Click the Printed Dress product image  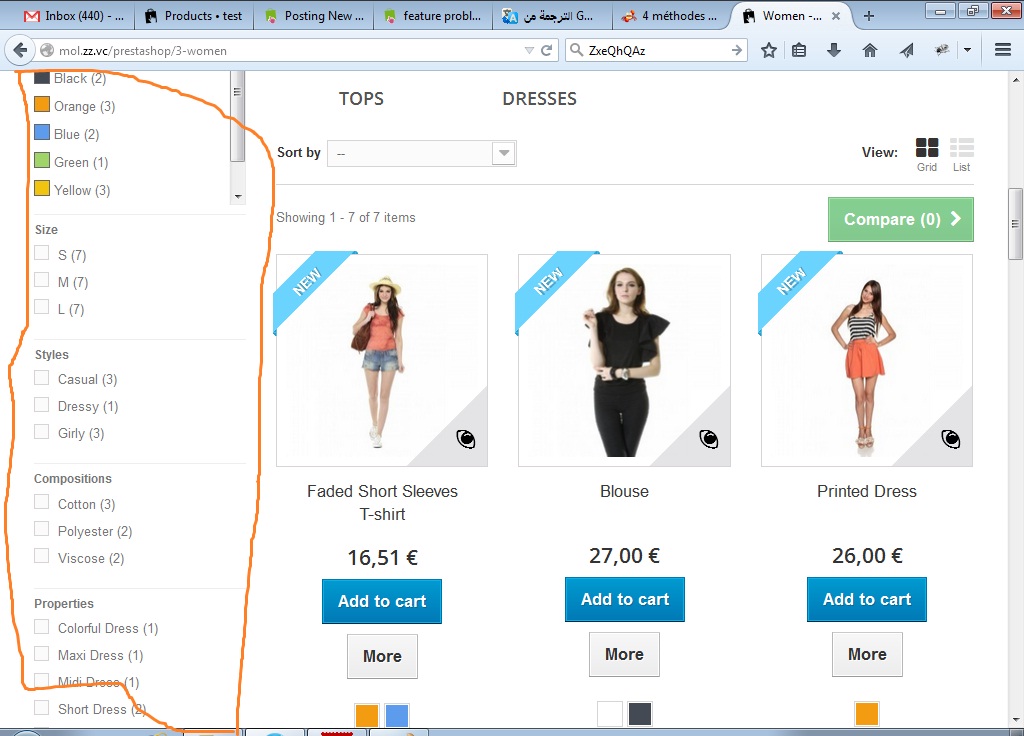[x=867, y=360]
